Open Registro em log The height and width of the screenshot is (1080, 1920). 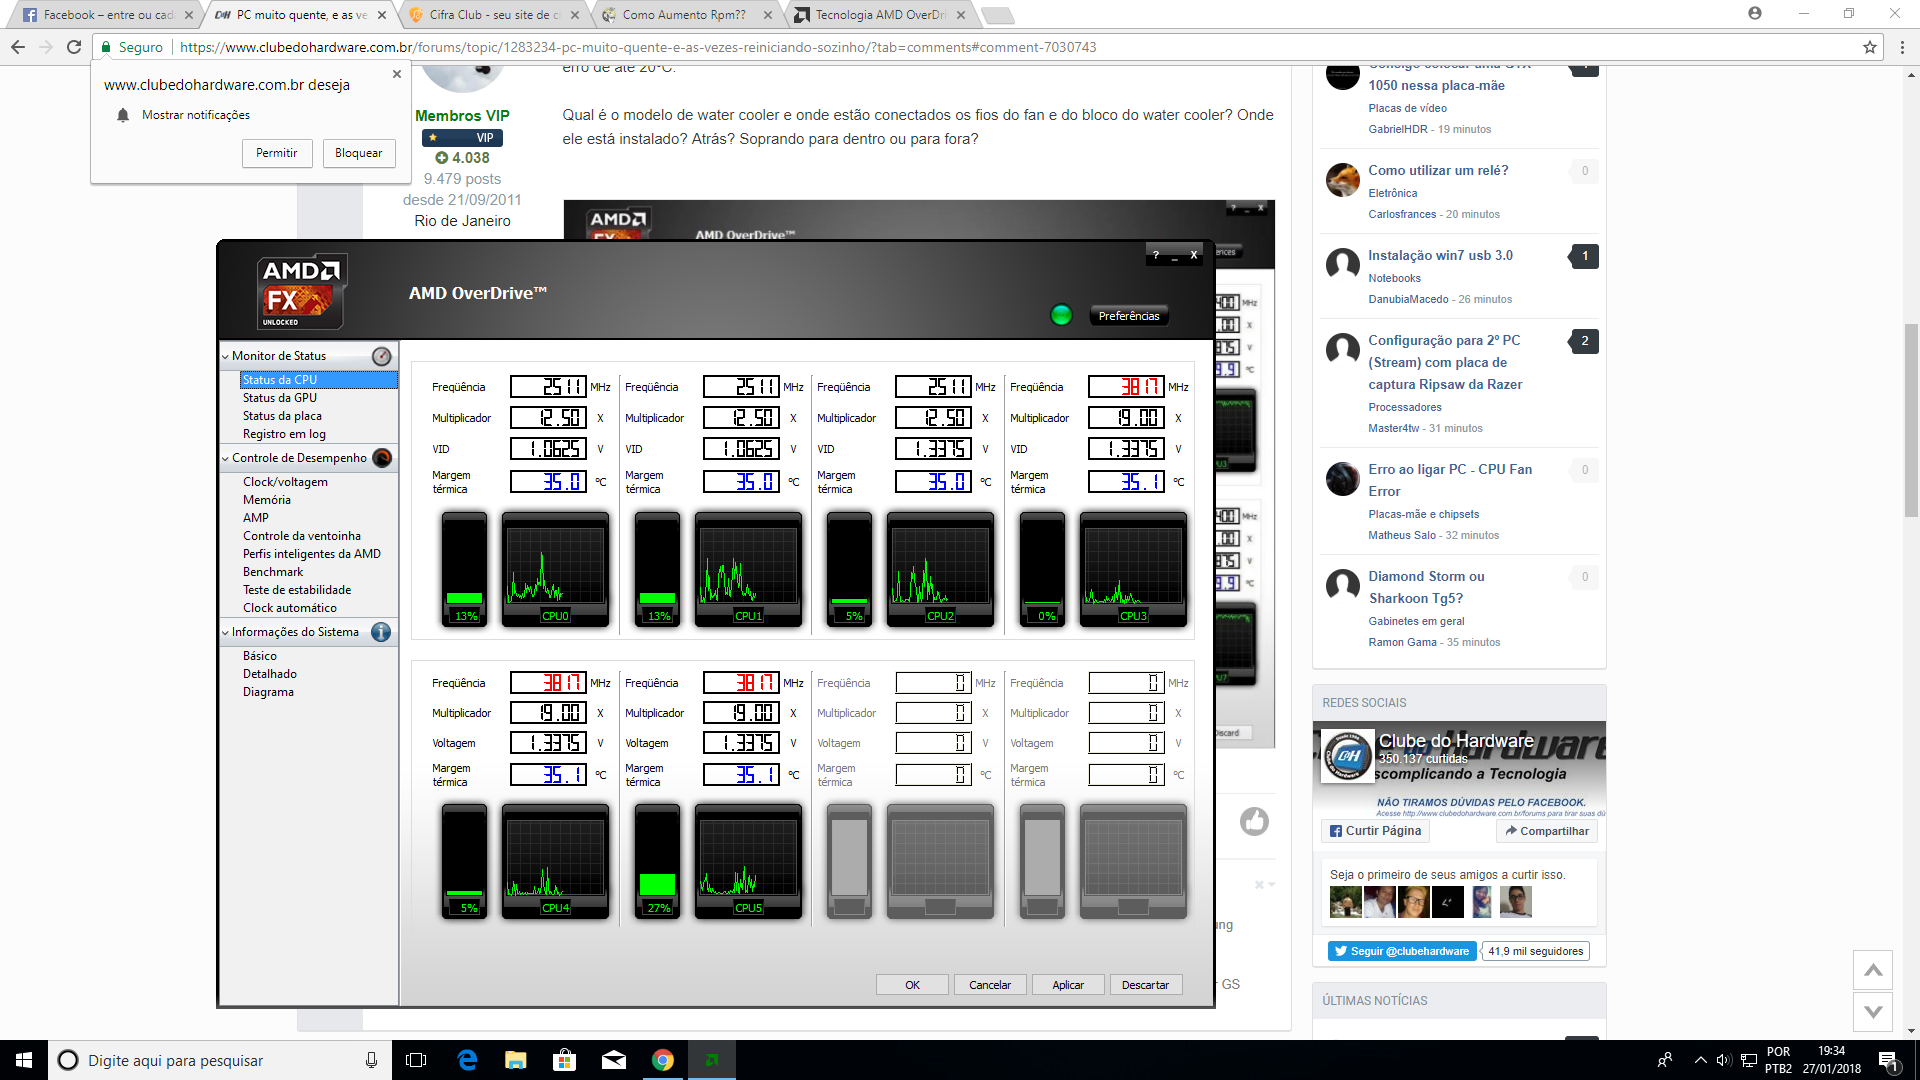(284, 434)
